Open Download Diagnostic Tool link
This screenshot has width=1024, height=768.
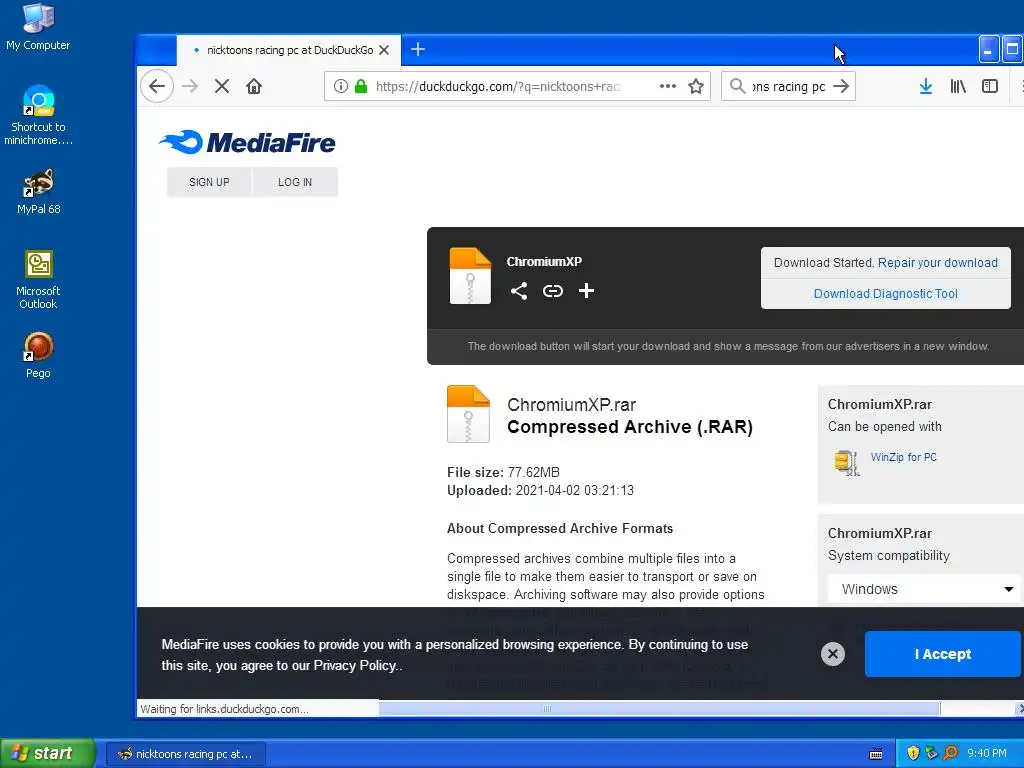(x=886, y=294)
